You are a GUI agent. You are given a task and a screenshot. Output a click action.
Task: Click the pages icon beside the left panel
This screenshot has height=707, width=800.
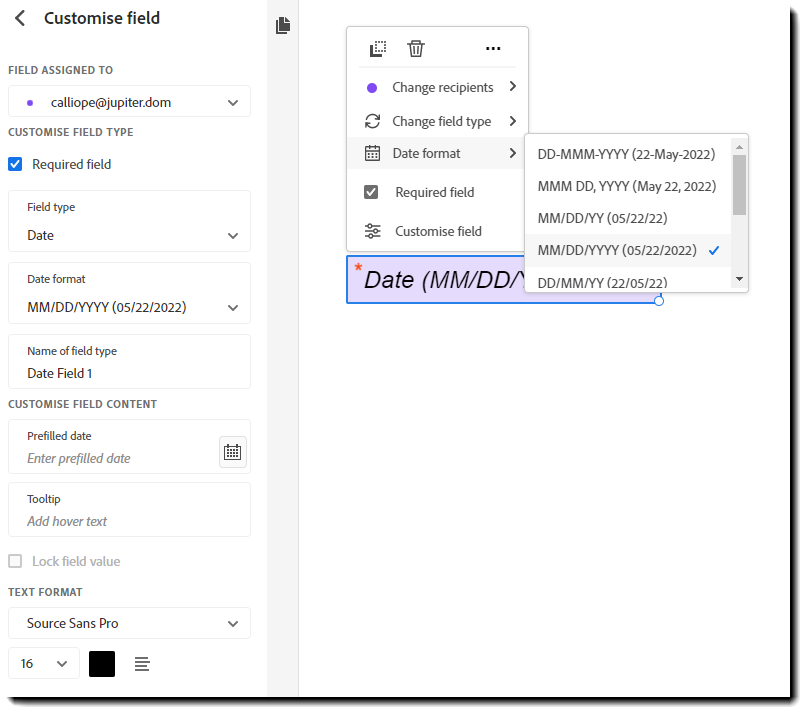pos(283,26)
